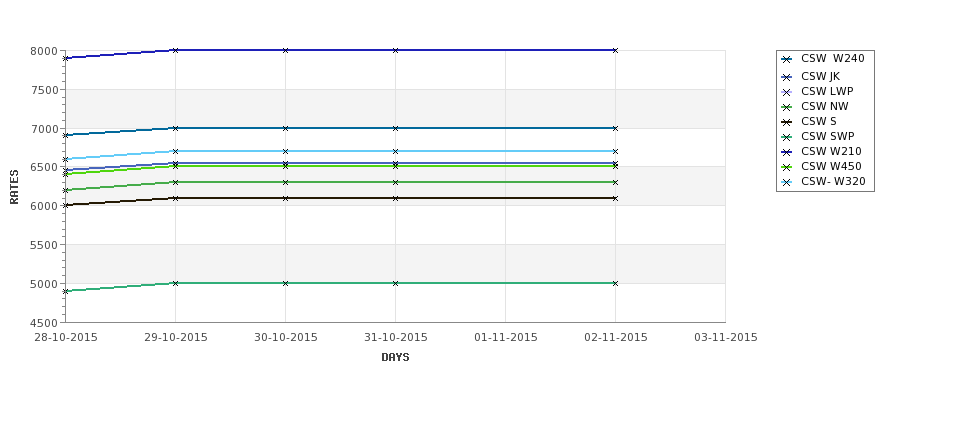Click the CSW- W320 legend marker icon
975x429 pixels.
tap(787, 183)
